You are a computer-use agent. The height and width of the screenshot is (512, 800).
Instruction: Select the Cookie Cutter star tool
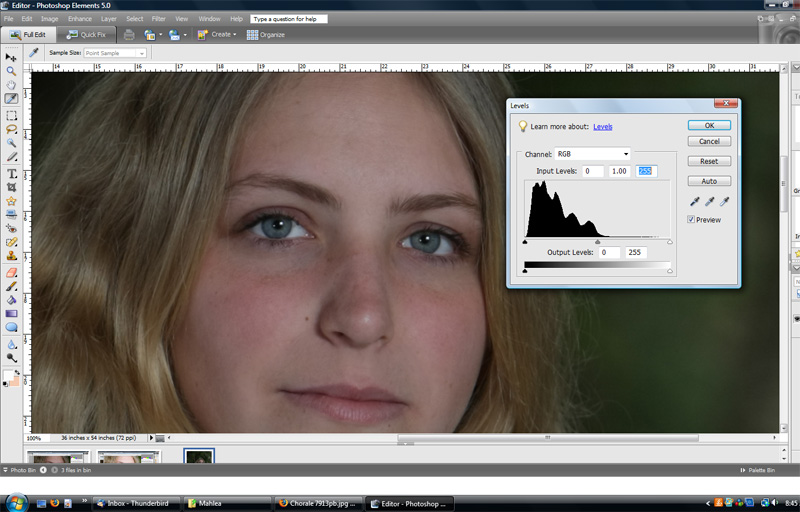click(x=11, y=201)
